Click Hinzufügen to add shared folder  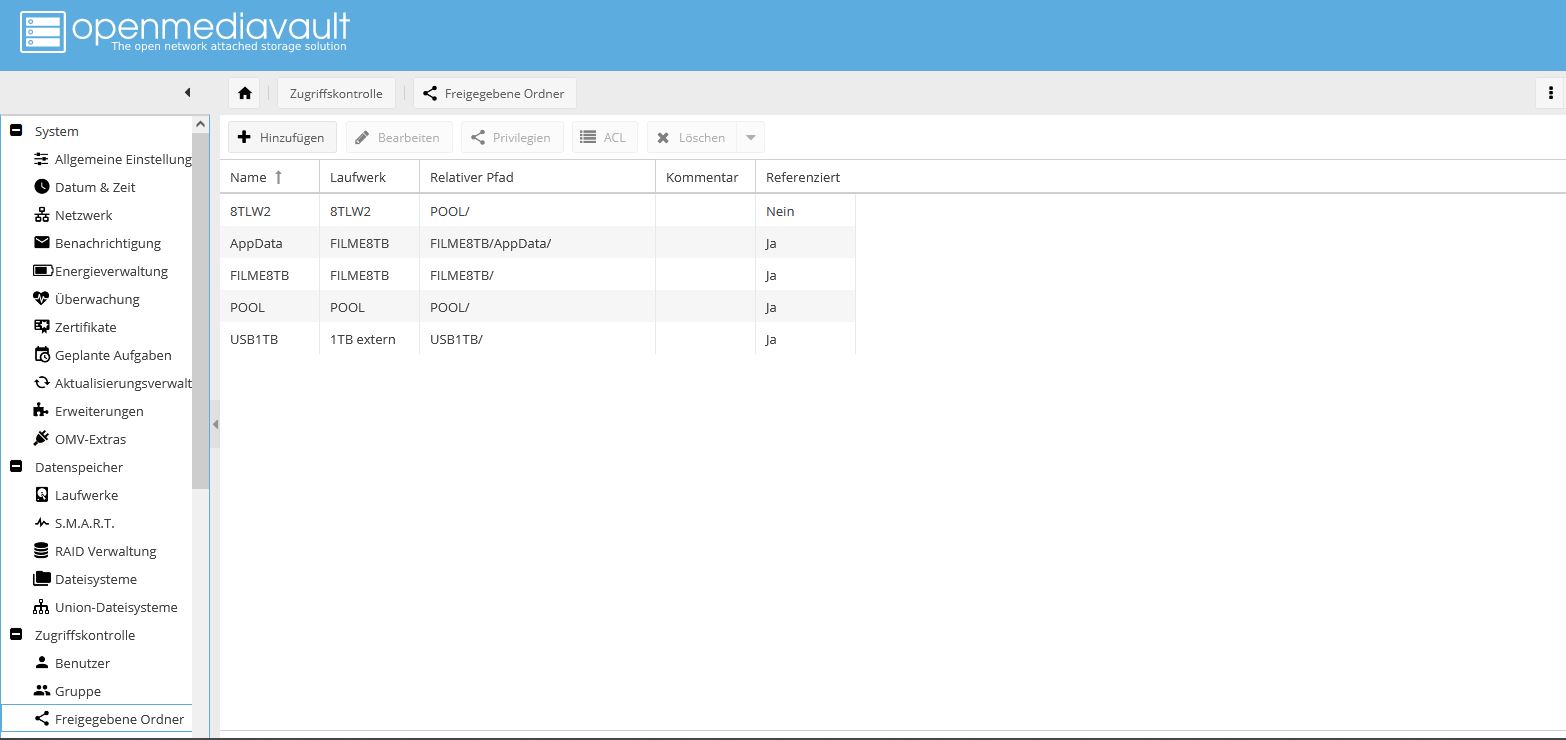(x=282, y=137)
